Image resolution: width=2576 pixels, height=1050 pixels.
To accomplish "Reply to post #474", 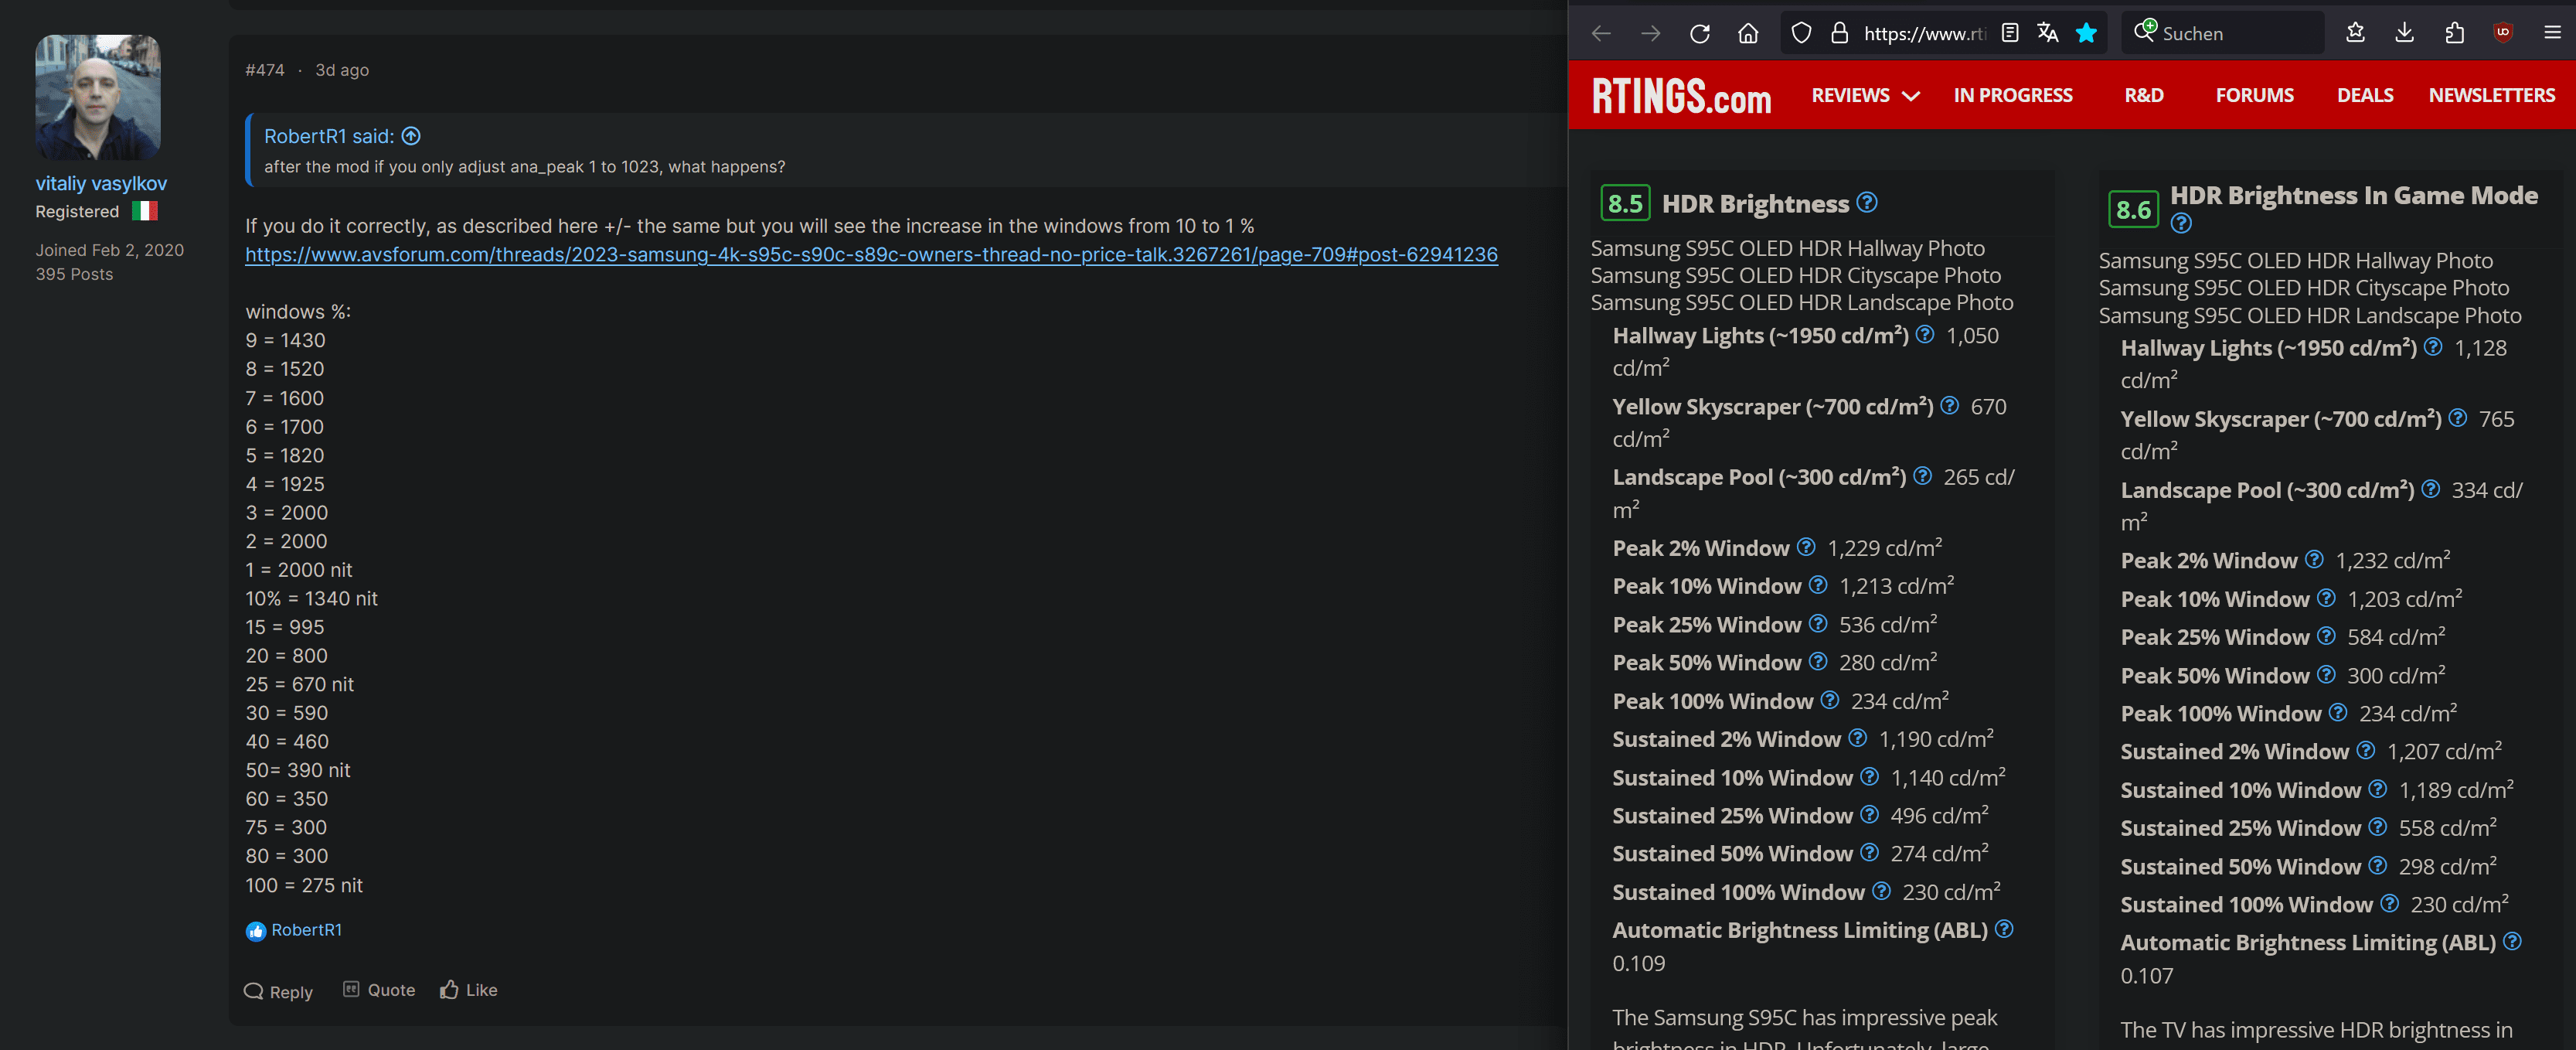I will tap(278, 991).
